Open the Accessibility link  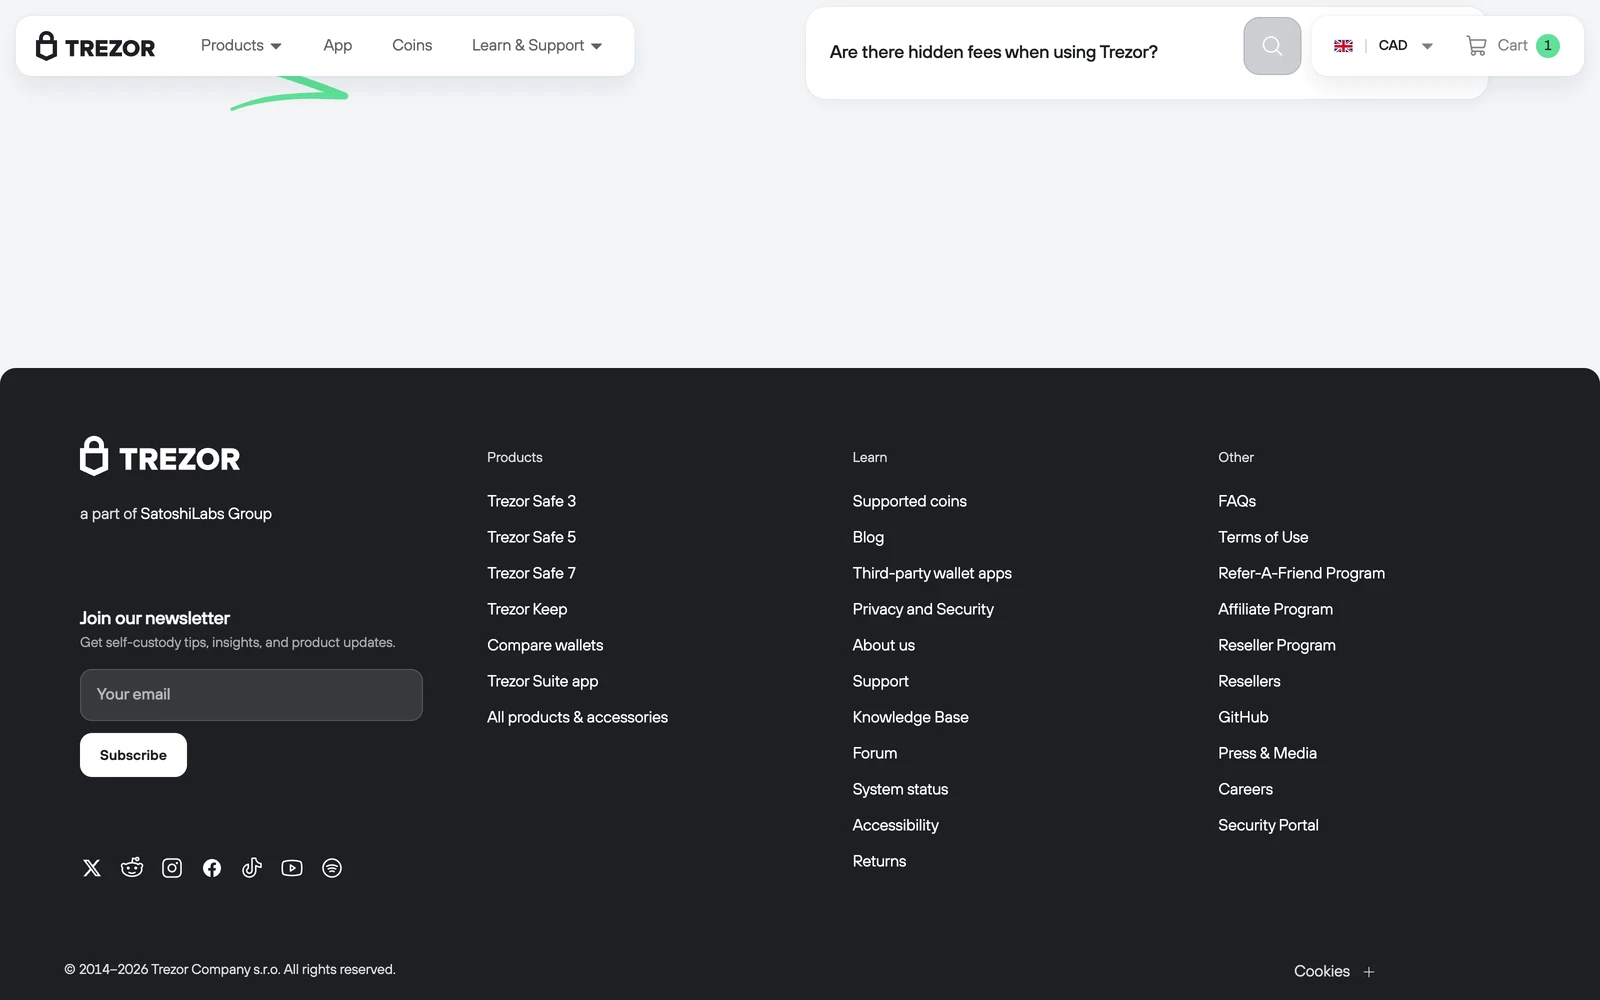(896, 825)
